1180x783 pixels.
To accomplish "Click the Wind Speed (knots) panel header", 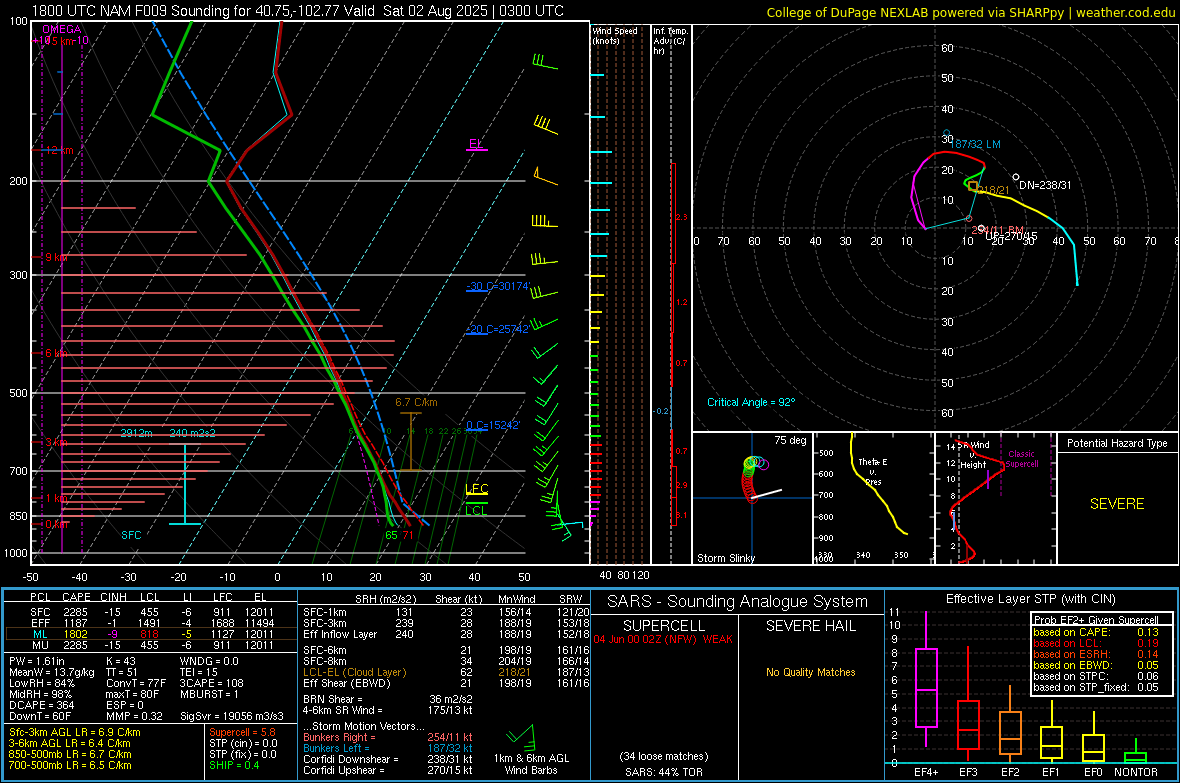I will 615,35.
